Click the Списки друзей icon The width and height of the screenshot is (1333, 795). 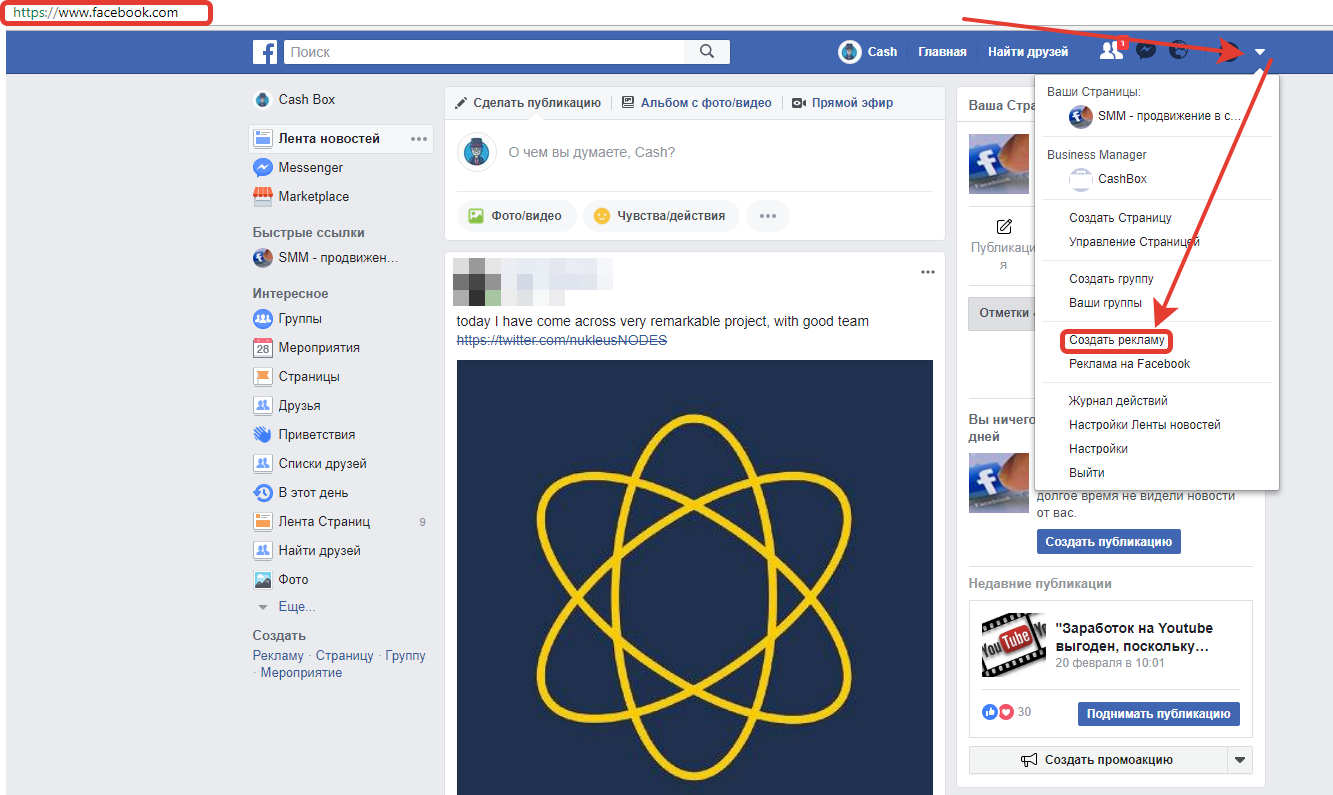pos(263,464)
